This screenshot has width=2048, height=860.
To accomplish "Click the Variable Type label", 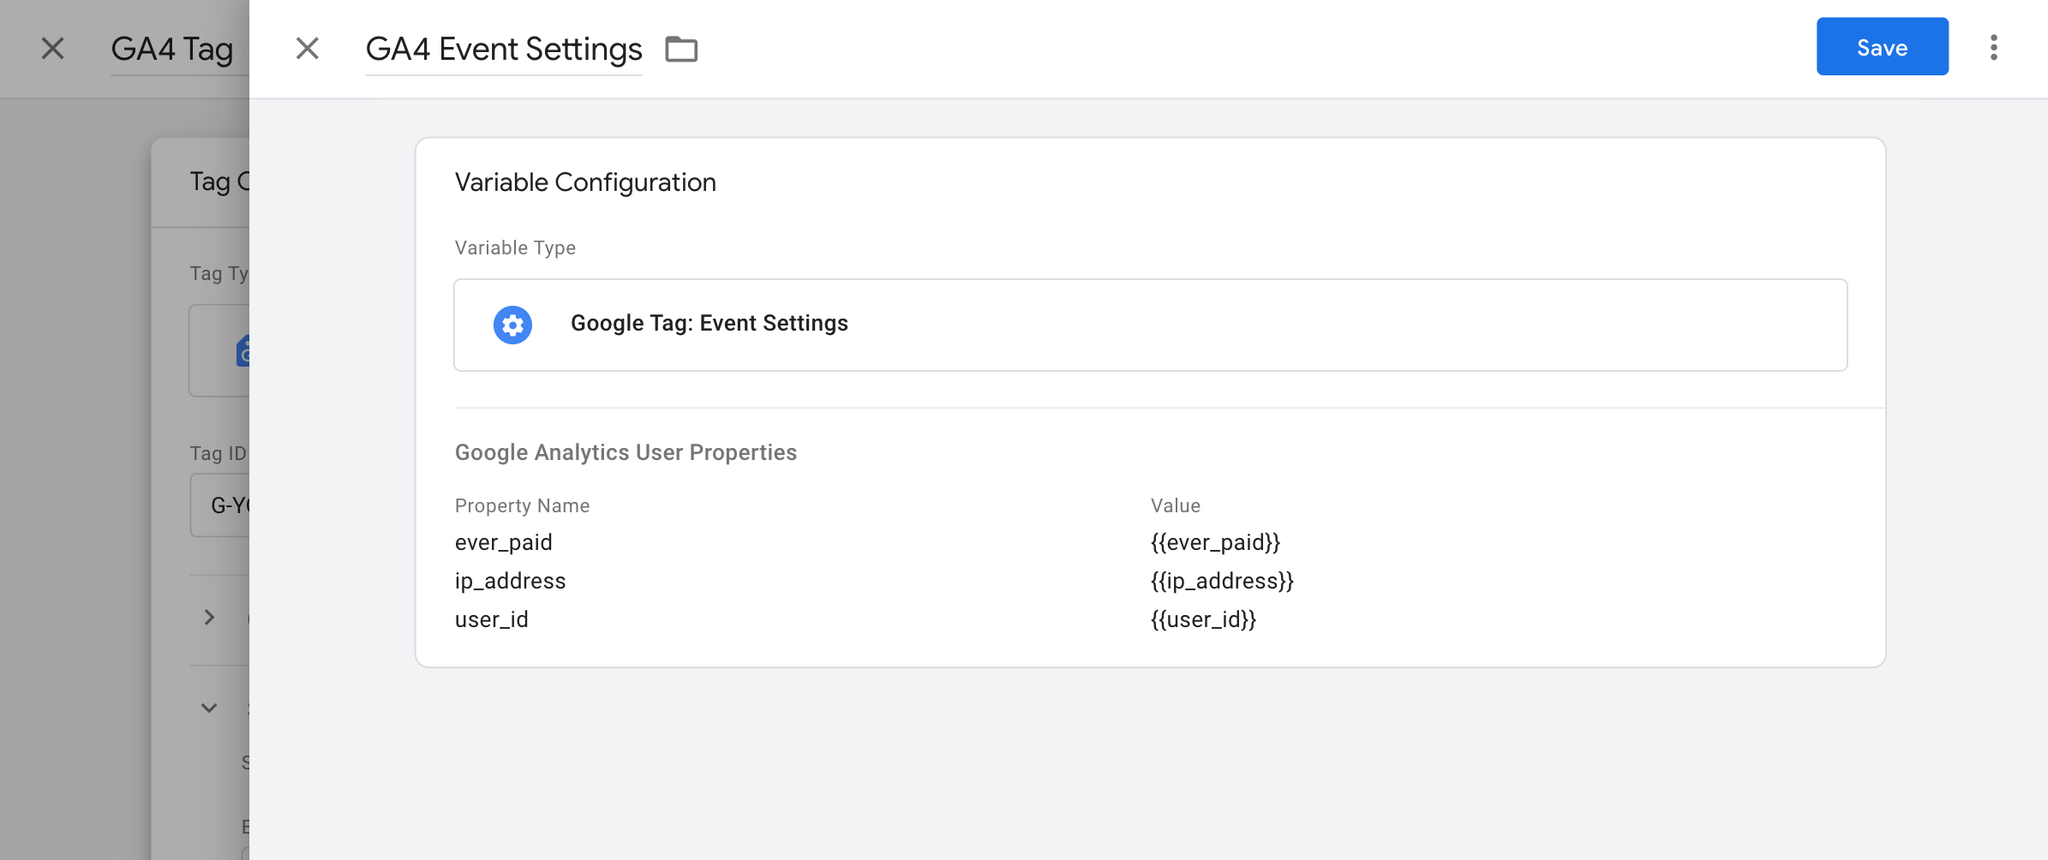I will (x=515, y=248).
